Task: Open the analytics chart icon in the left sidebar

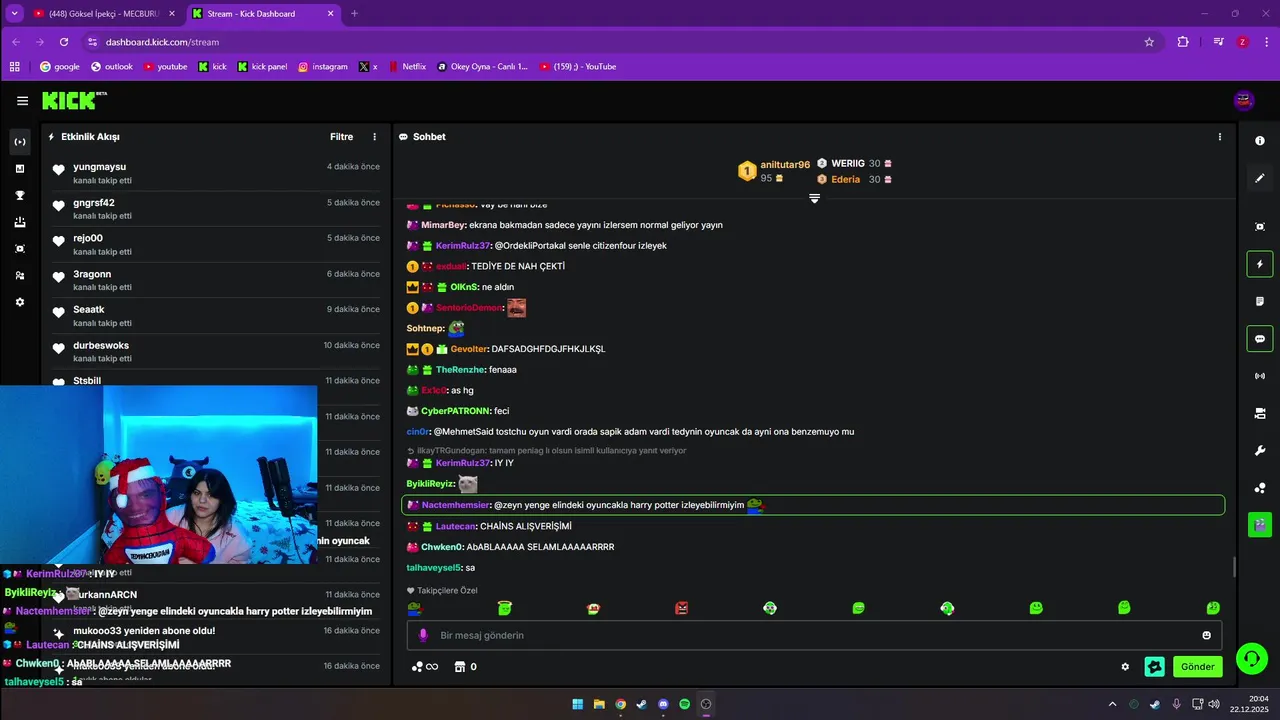Action: [x=20, y=169]
